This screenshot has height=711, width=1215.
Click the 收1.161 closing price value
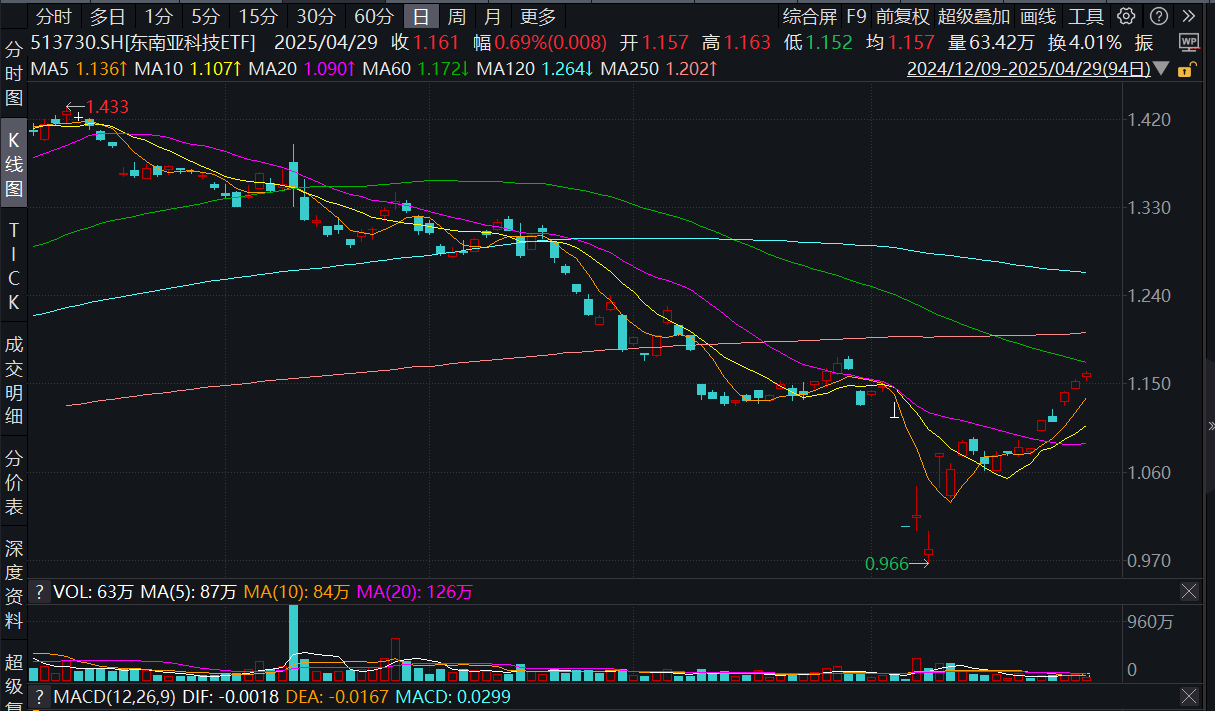click(425, 42)
